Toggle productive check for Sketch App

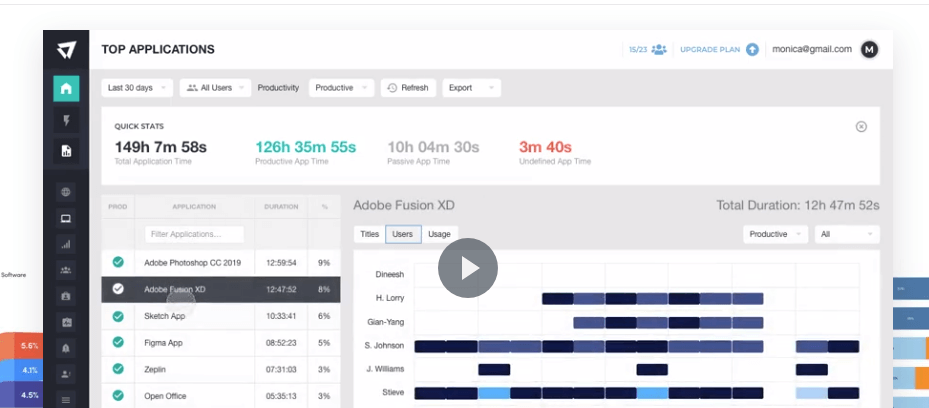point(118,316)
